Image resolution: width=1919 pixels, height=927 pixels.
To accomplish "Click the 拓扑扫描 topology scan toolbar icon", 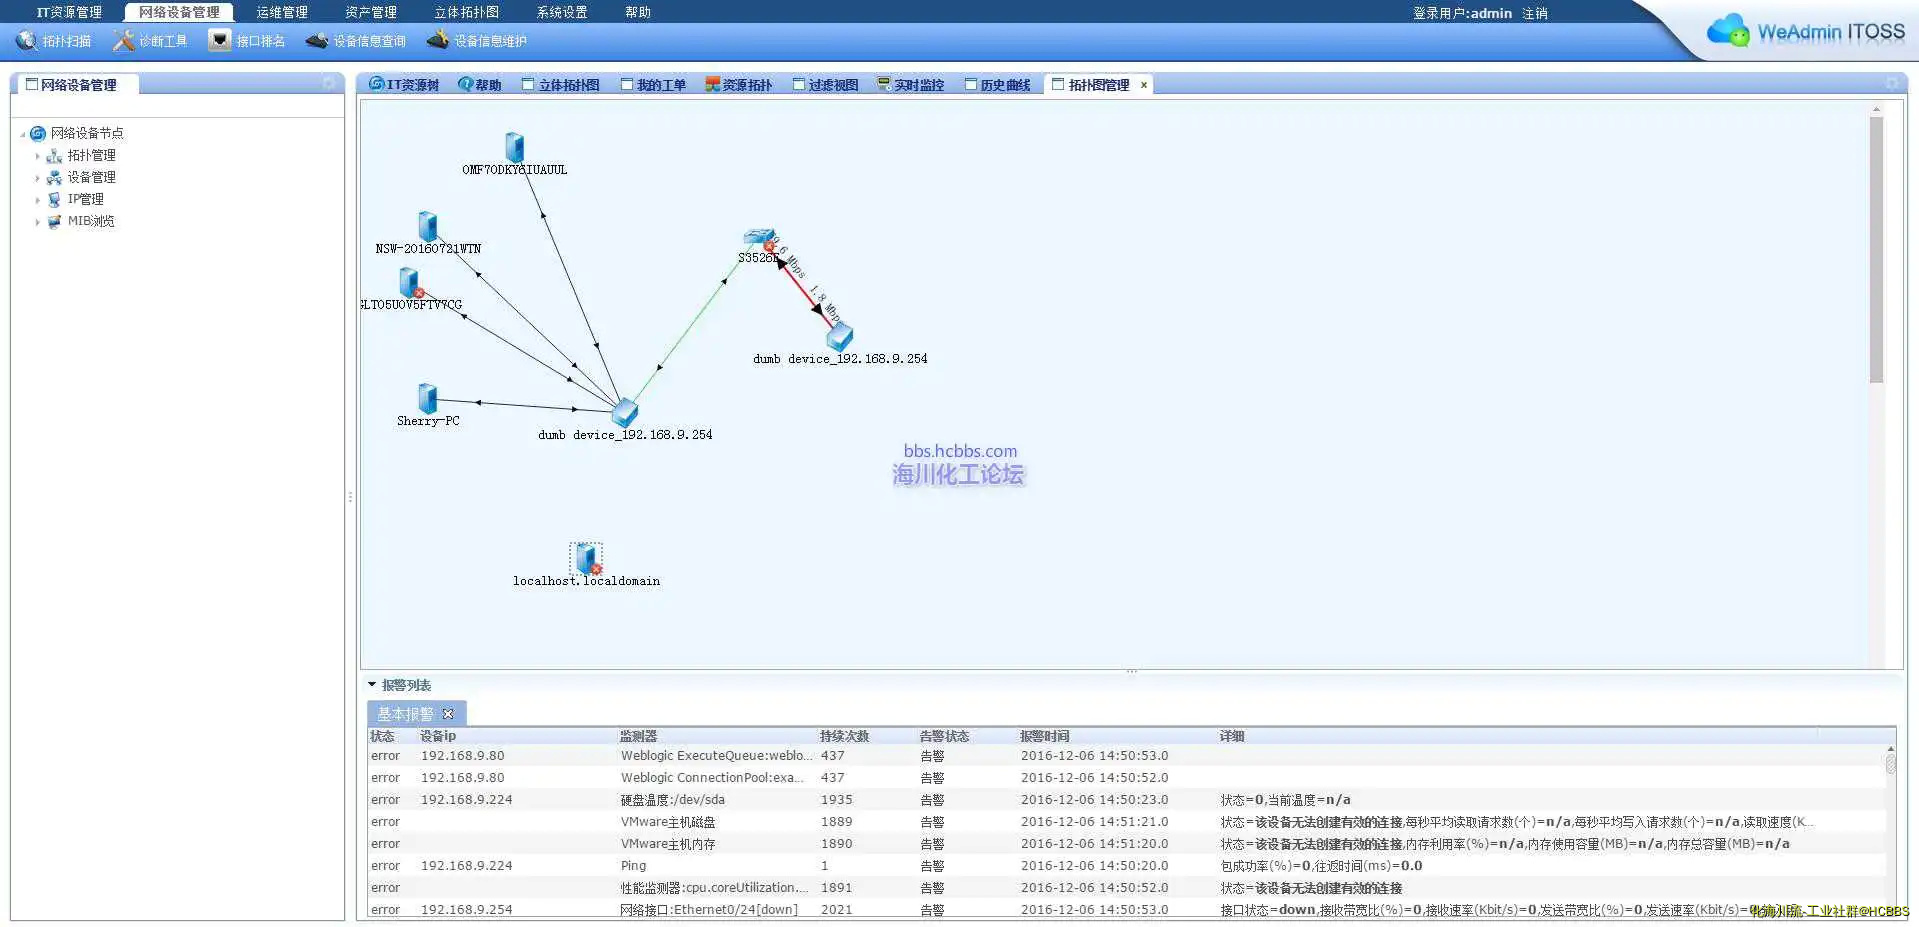I will [26, 41].
